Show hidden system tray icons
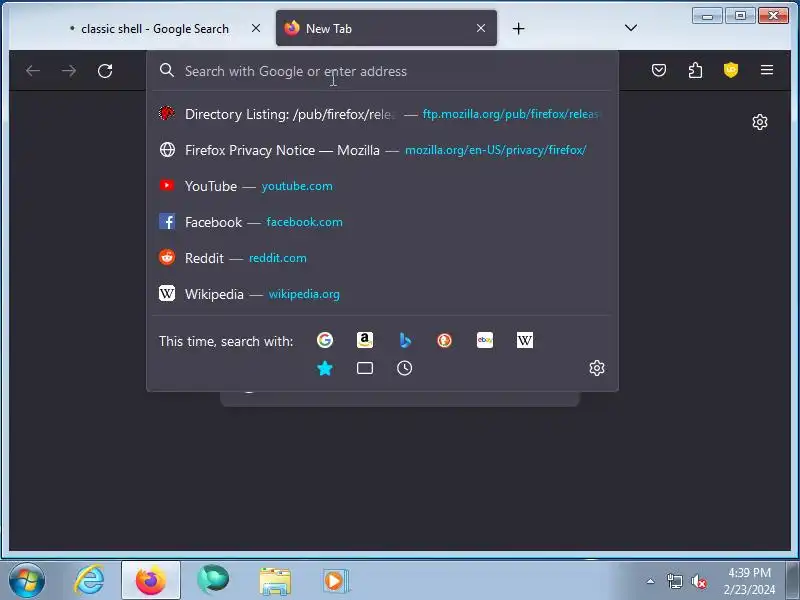Screen dimensions: 800x600 coord(650,581)
